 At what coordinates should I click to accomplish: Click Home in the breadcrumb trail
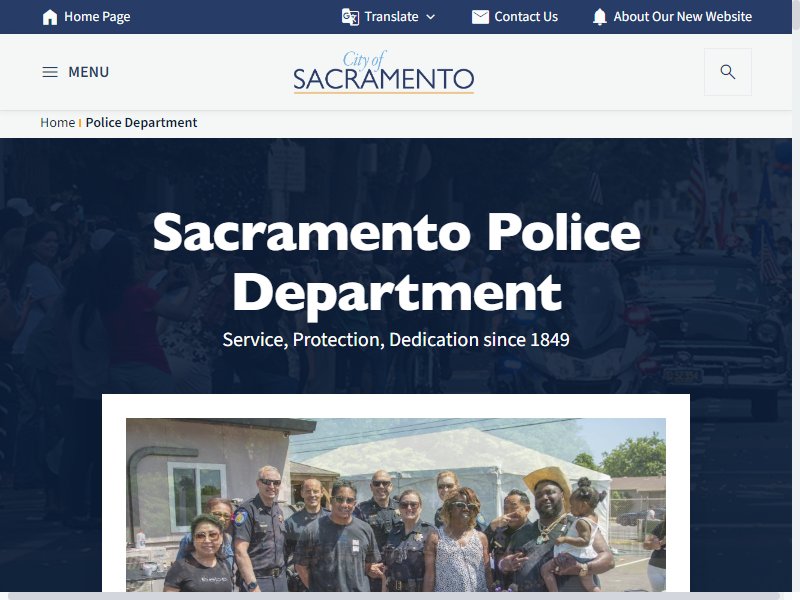click(x=58, y=122)
